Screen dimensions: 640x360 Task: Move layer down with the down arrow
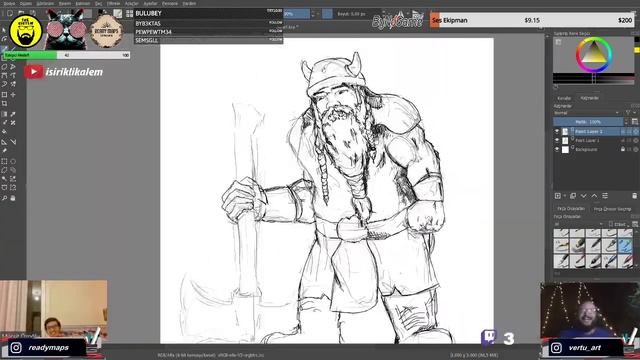(x=584, y=196)
